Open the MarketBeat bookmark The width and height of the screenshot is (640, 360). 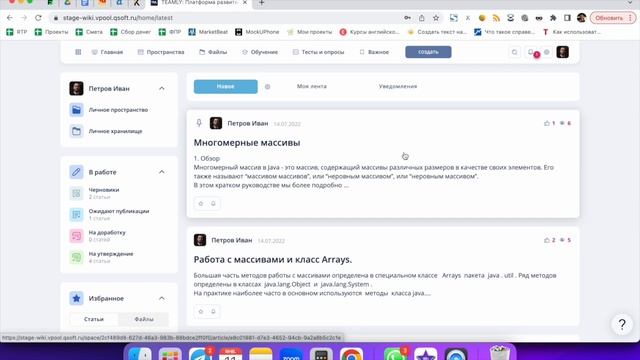(208, 32)
